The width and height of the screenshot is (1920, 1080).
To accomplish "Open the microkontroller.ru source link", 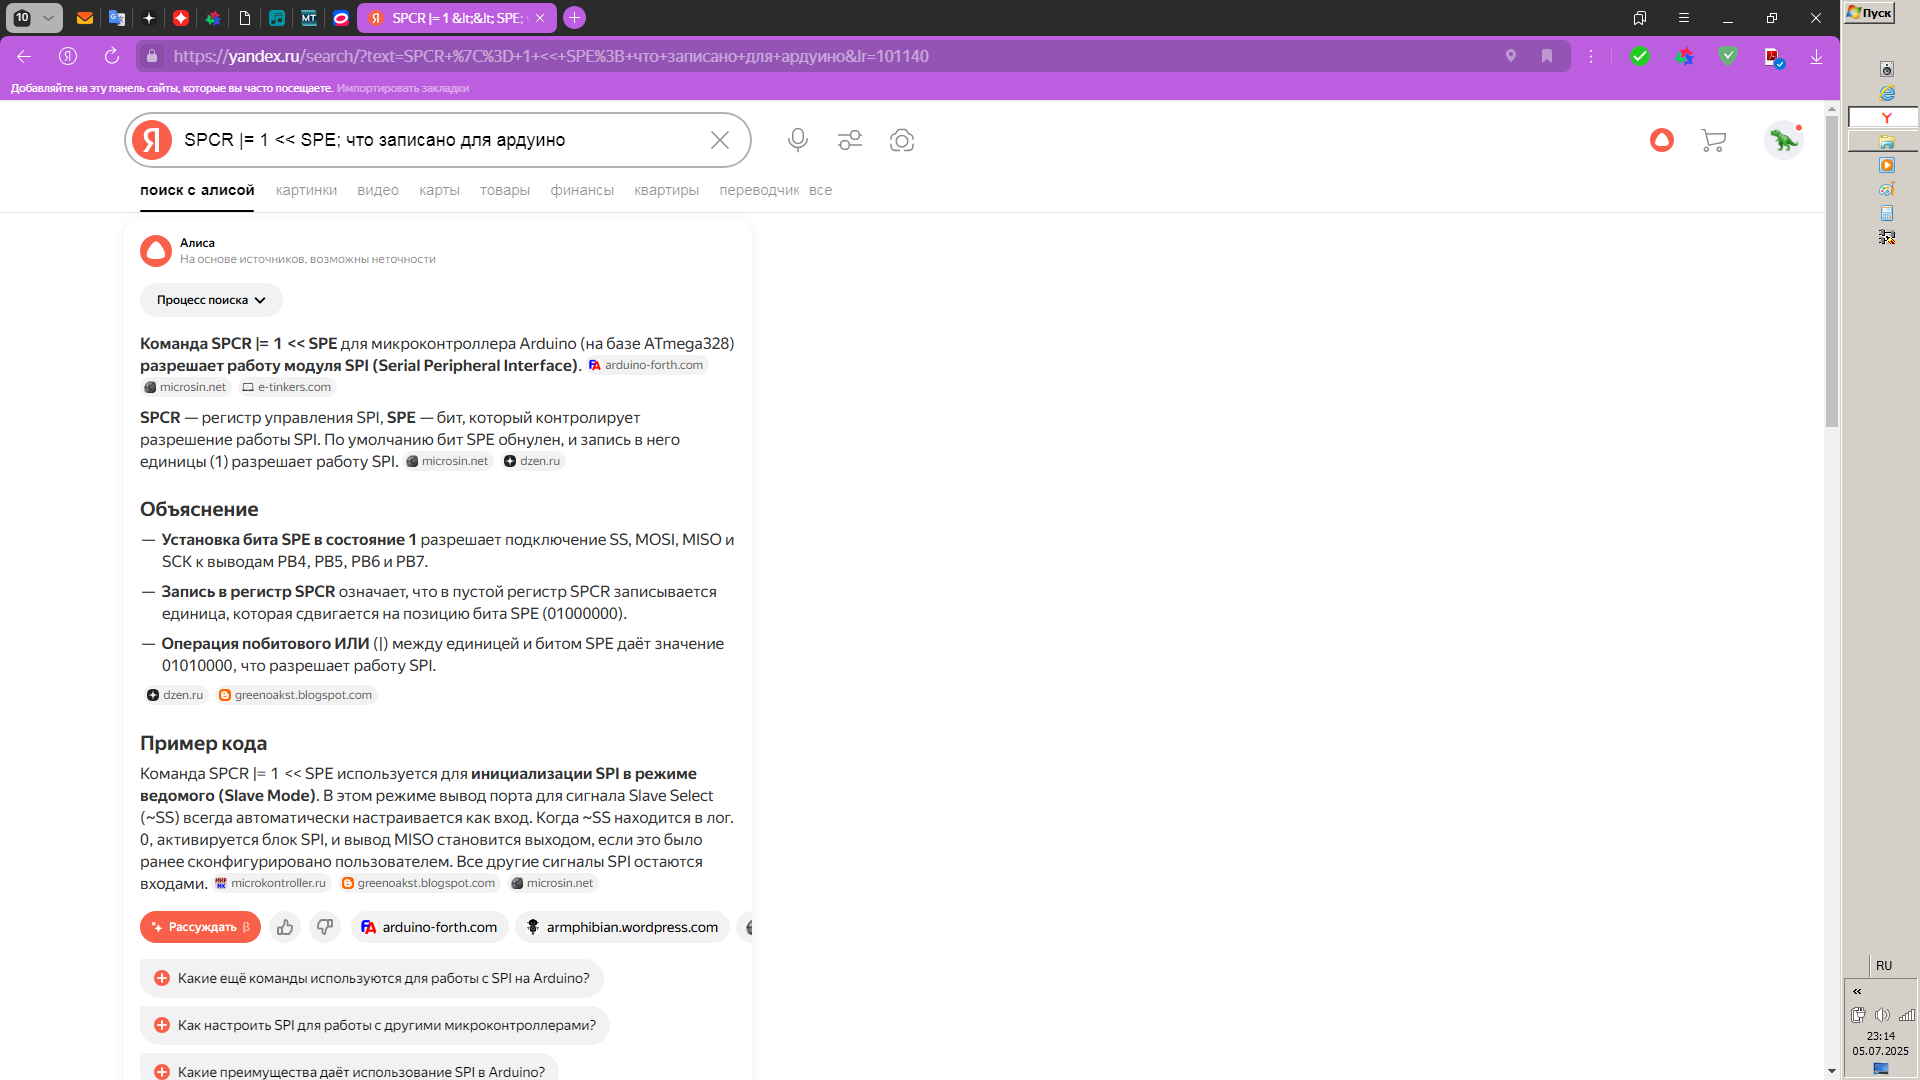I will coord(271,883).
